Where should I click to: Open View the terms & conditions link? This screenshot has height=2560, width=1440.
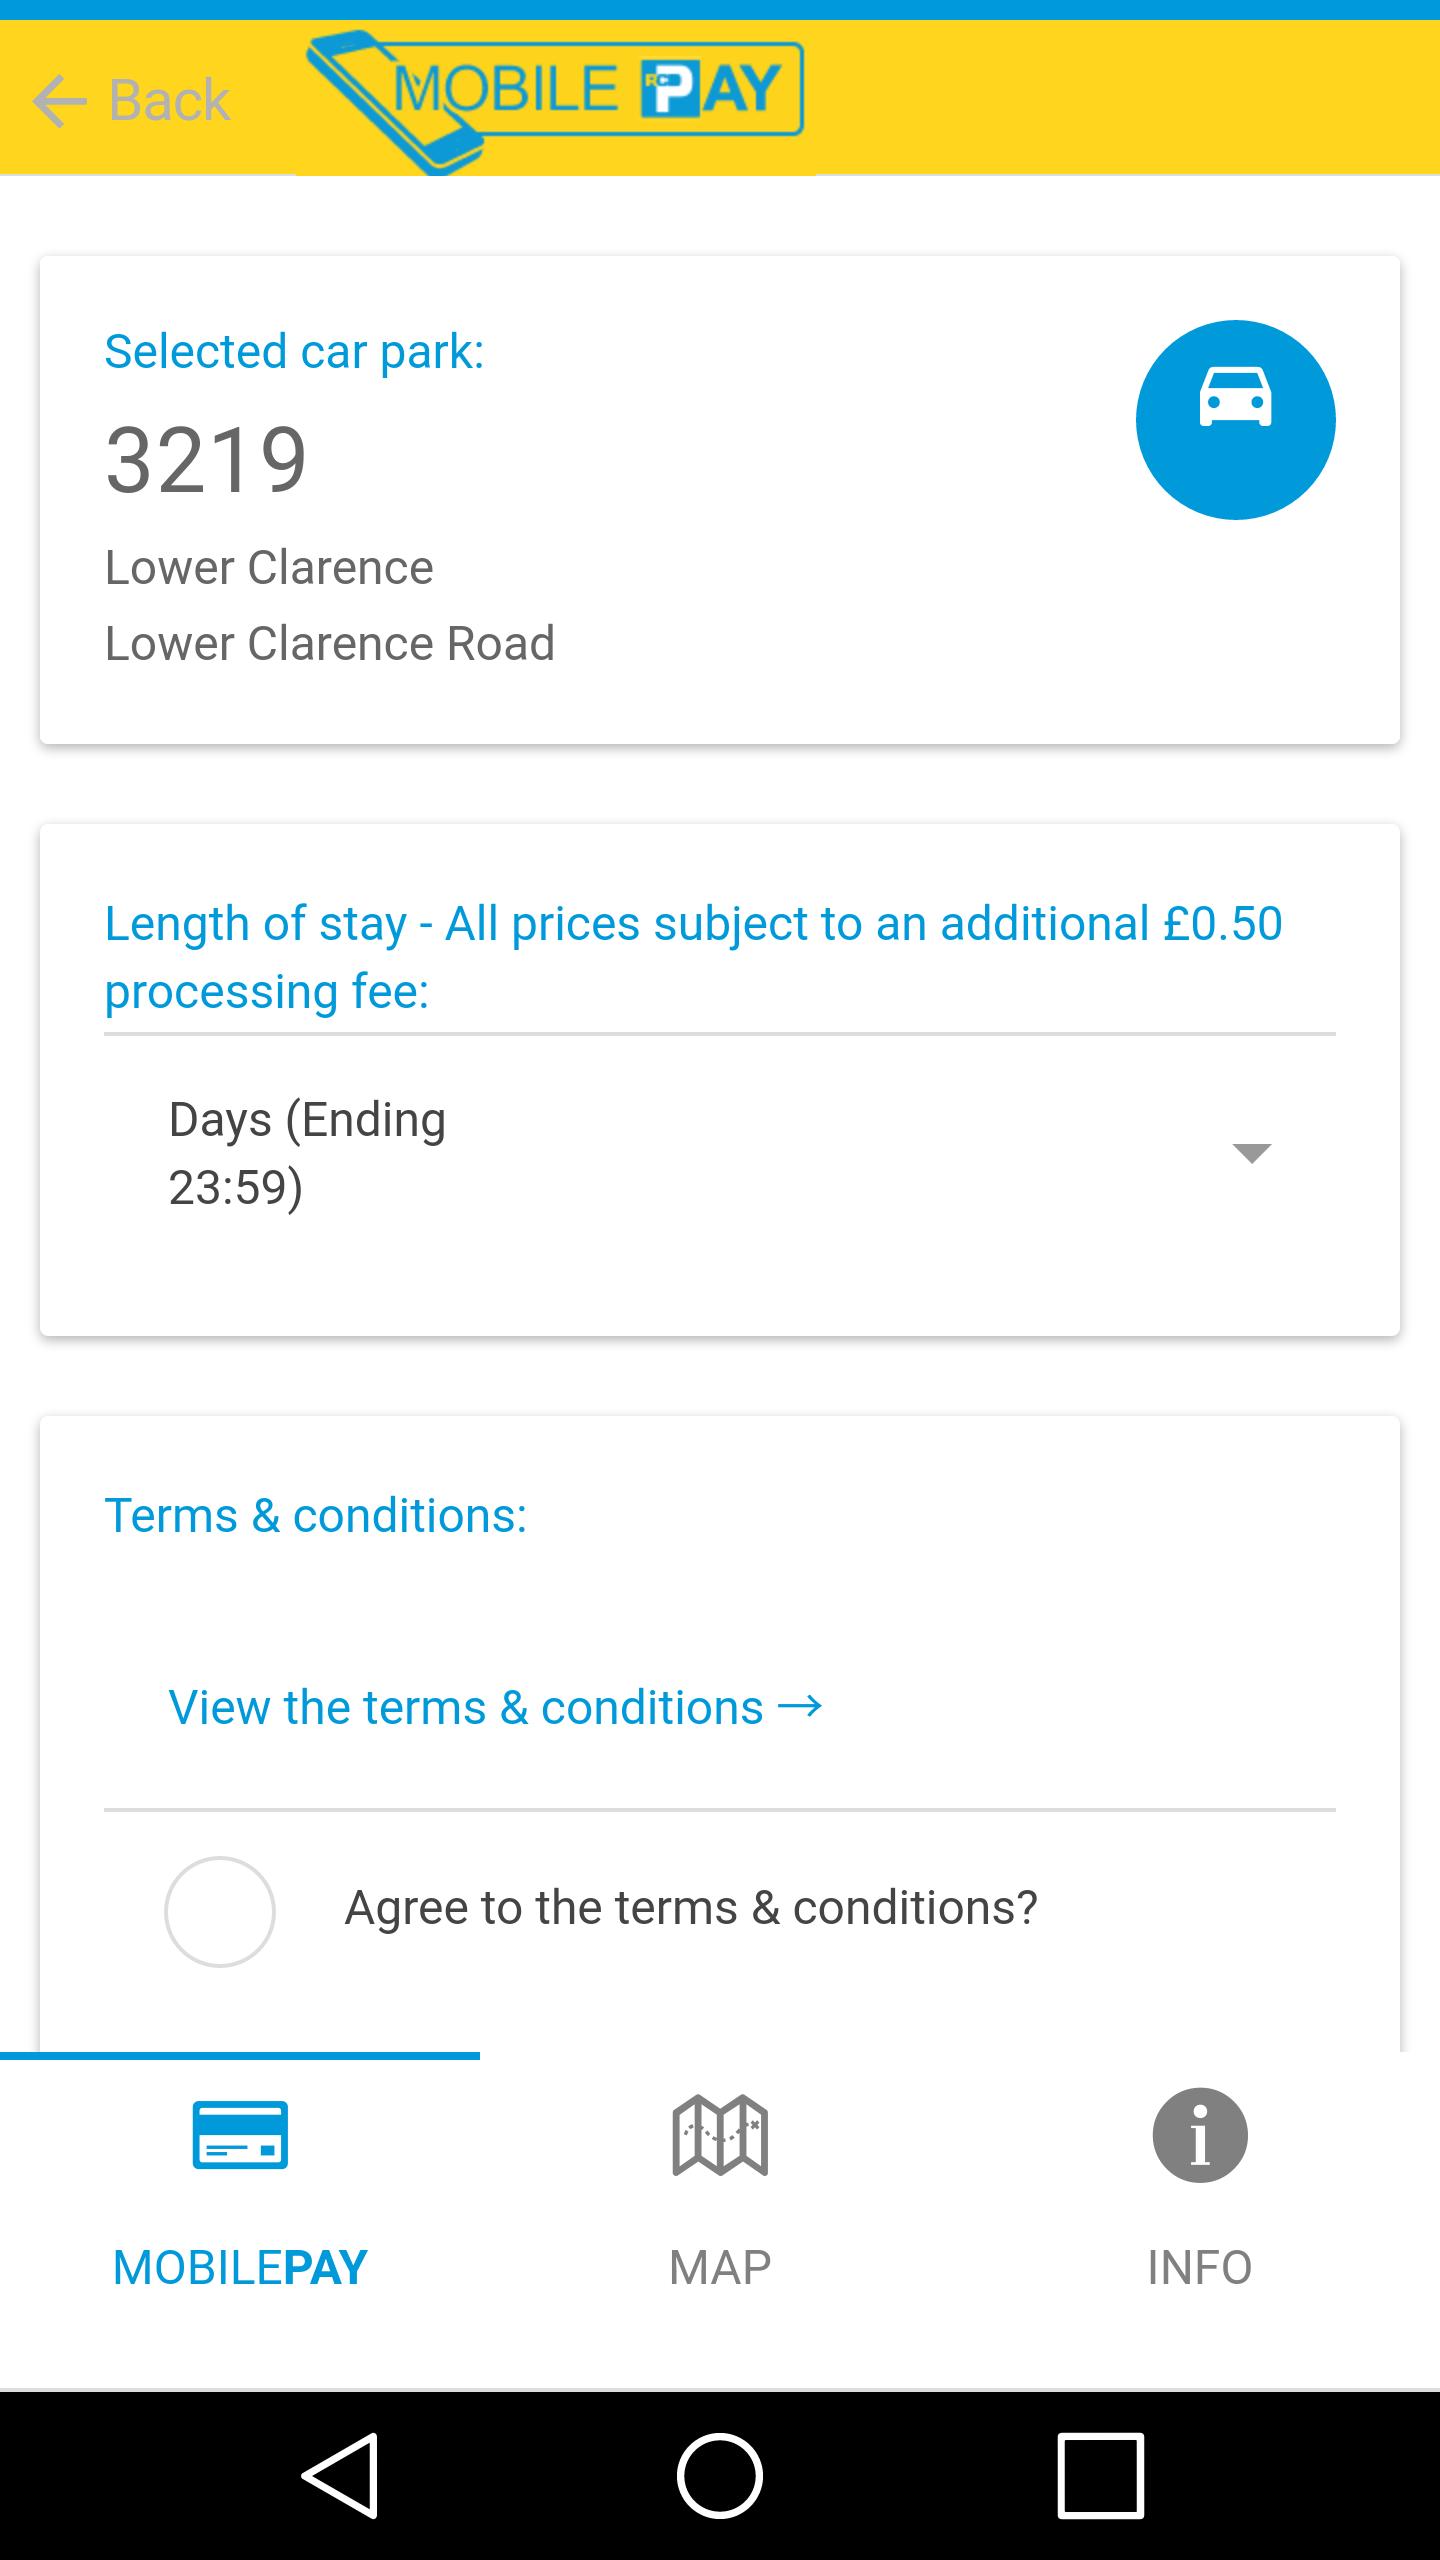[495, 1707]
